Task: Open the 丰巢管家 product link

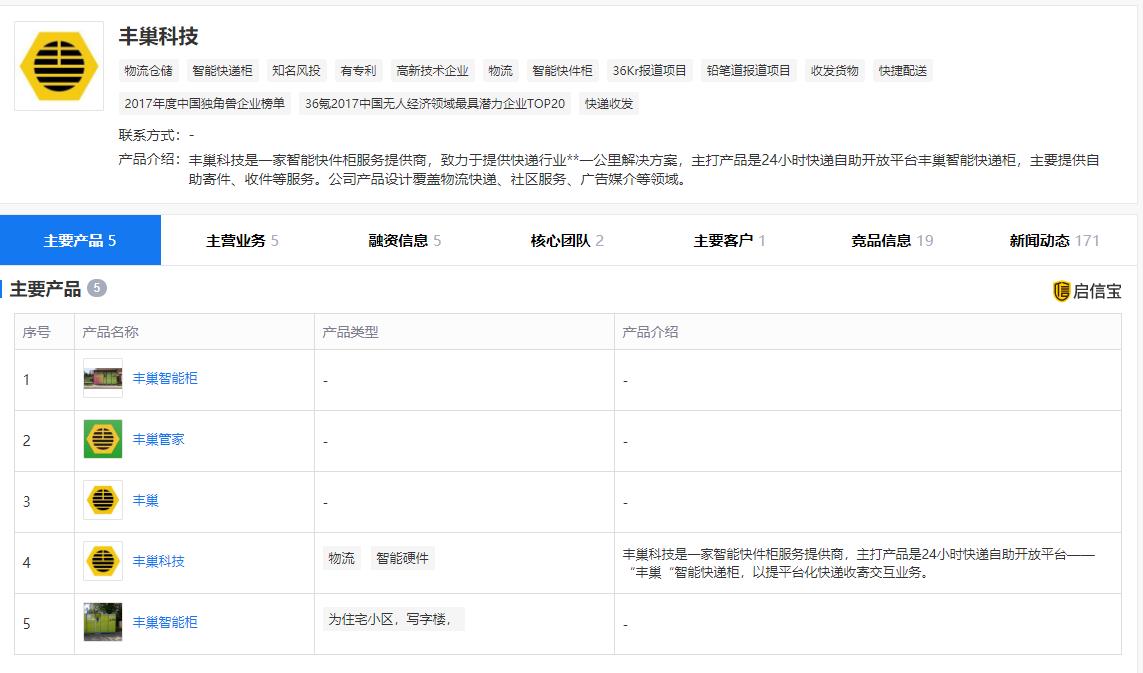Action: [x=158, y=439]
